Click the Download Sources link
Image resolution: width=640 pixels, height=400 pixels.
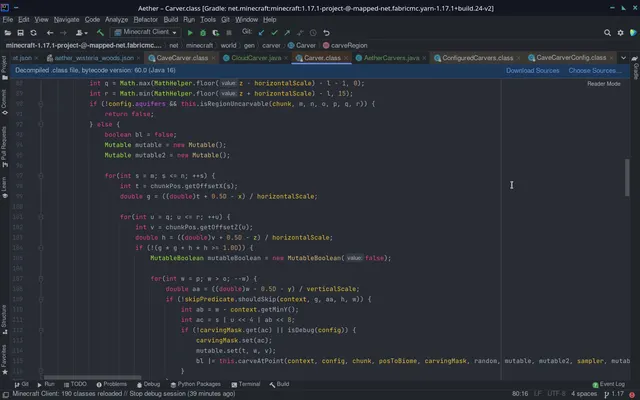point(532,71)
